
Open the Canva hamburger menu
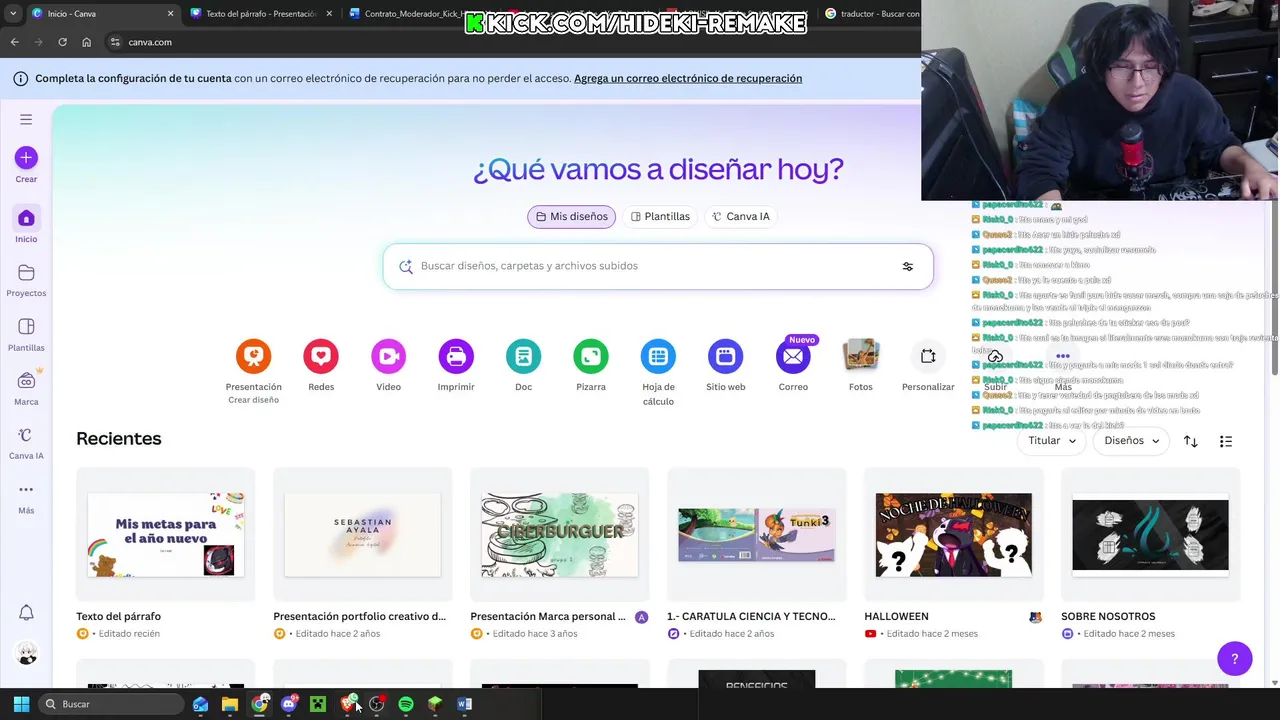pos(26,119)
